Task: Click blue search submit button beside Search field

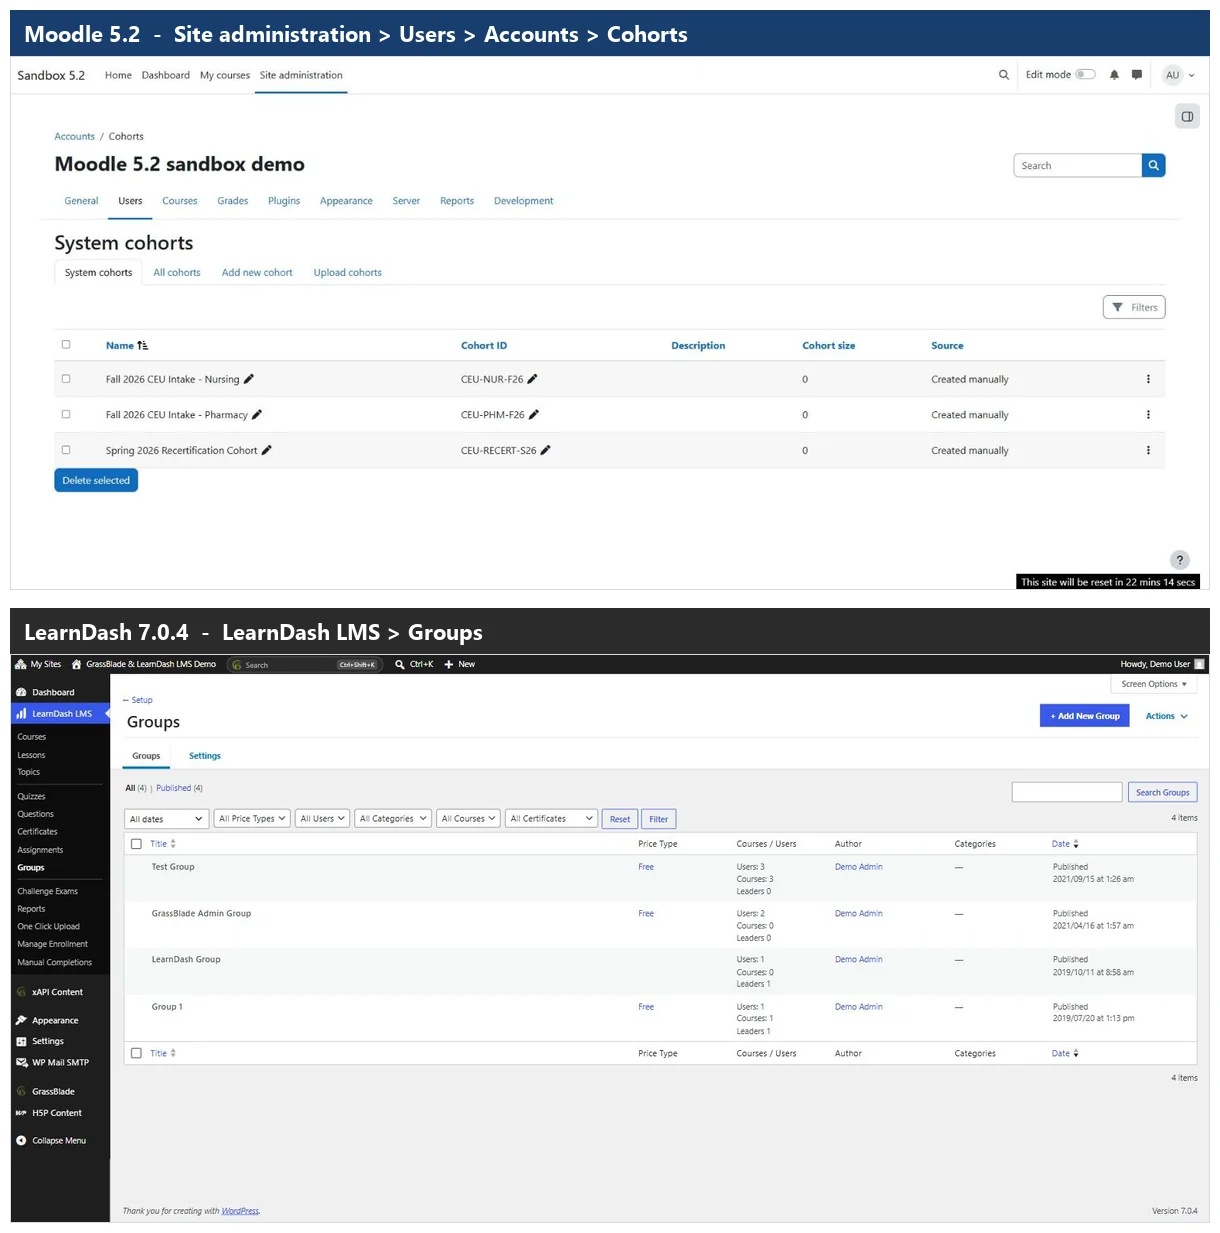Action: [x=1154, y=166]
